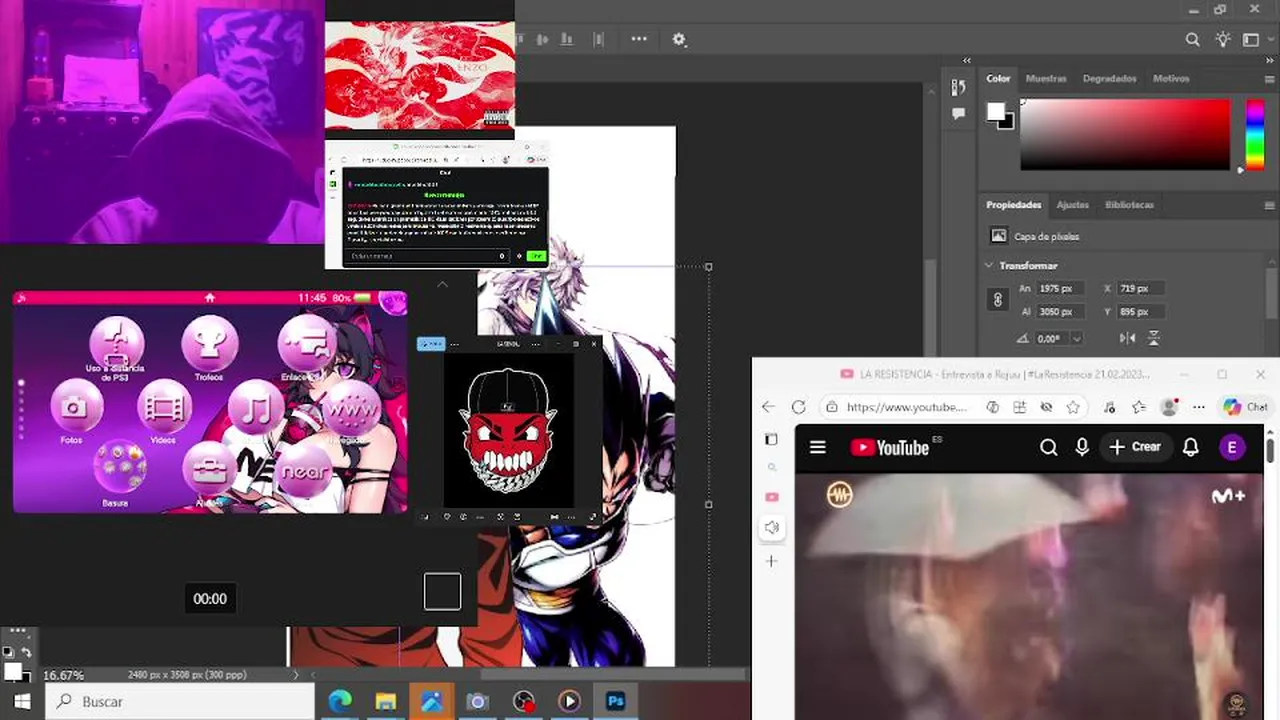Image resolution: width=1280 pixels, height=720 pixels.
Task: Open the near bubble in PS Vita window
Action: 304,472
